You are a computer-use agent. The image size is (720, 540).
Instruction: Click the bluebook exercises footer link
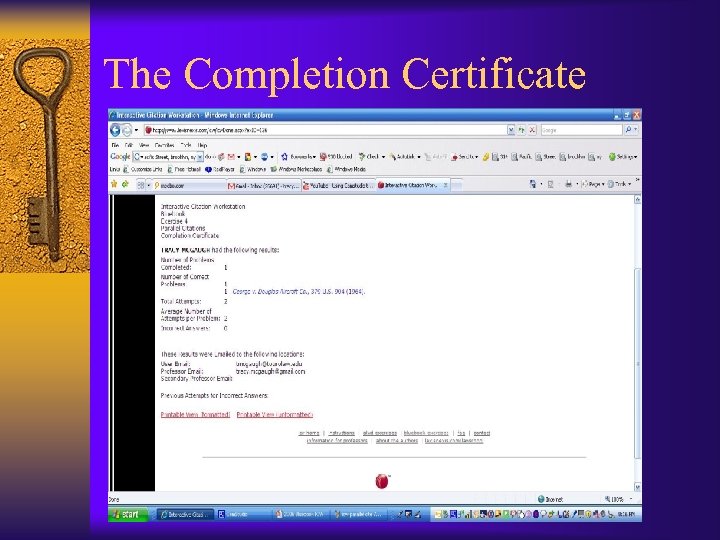coord(426,433)
